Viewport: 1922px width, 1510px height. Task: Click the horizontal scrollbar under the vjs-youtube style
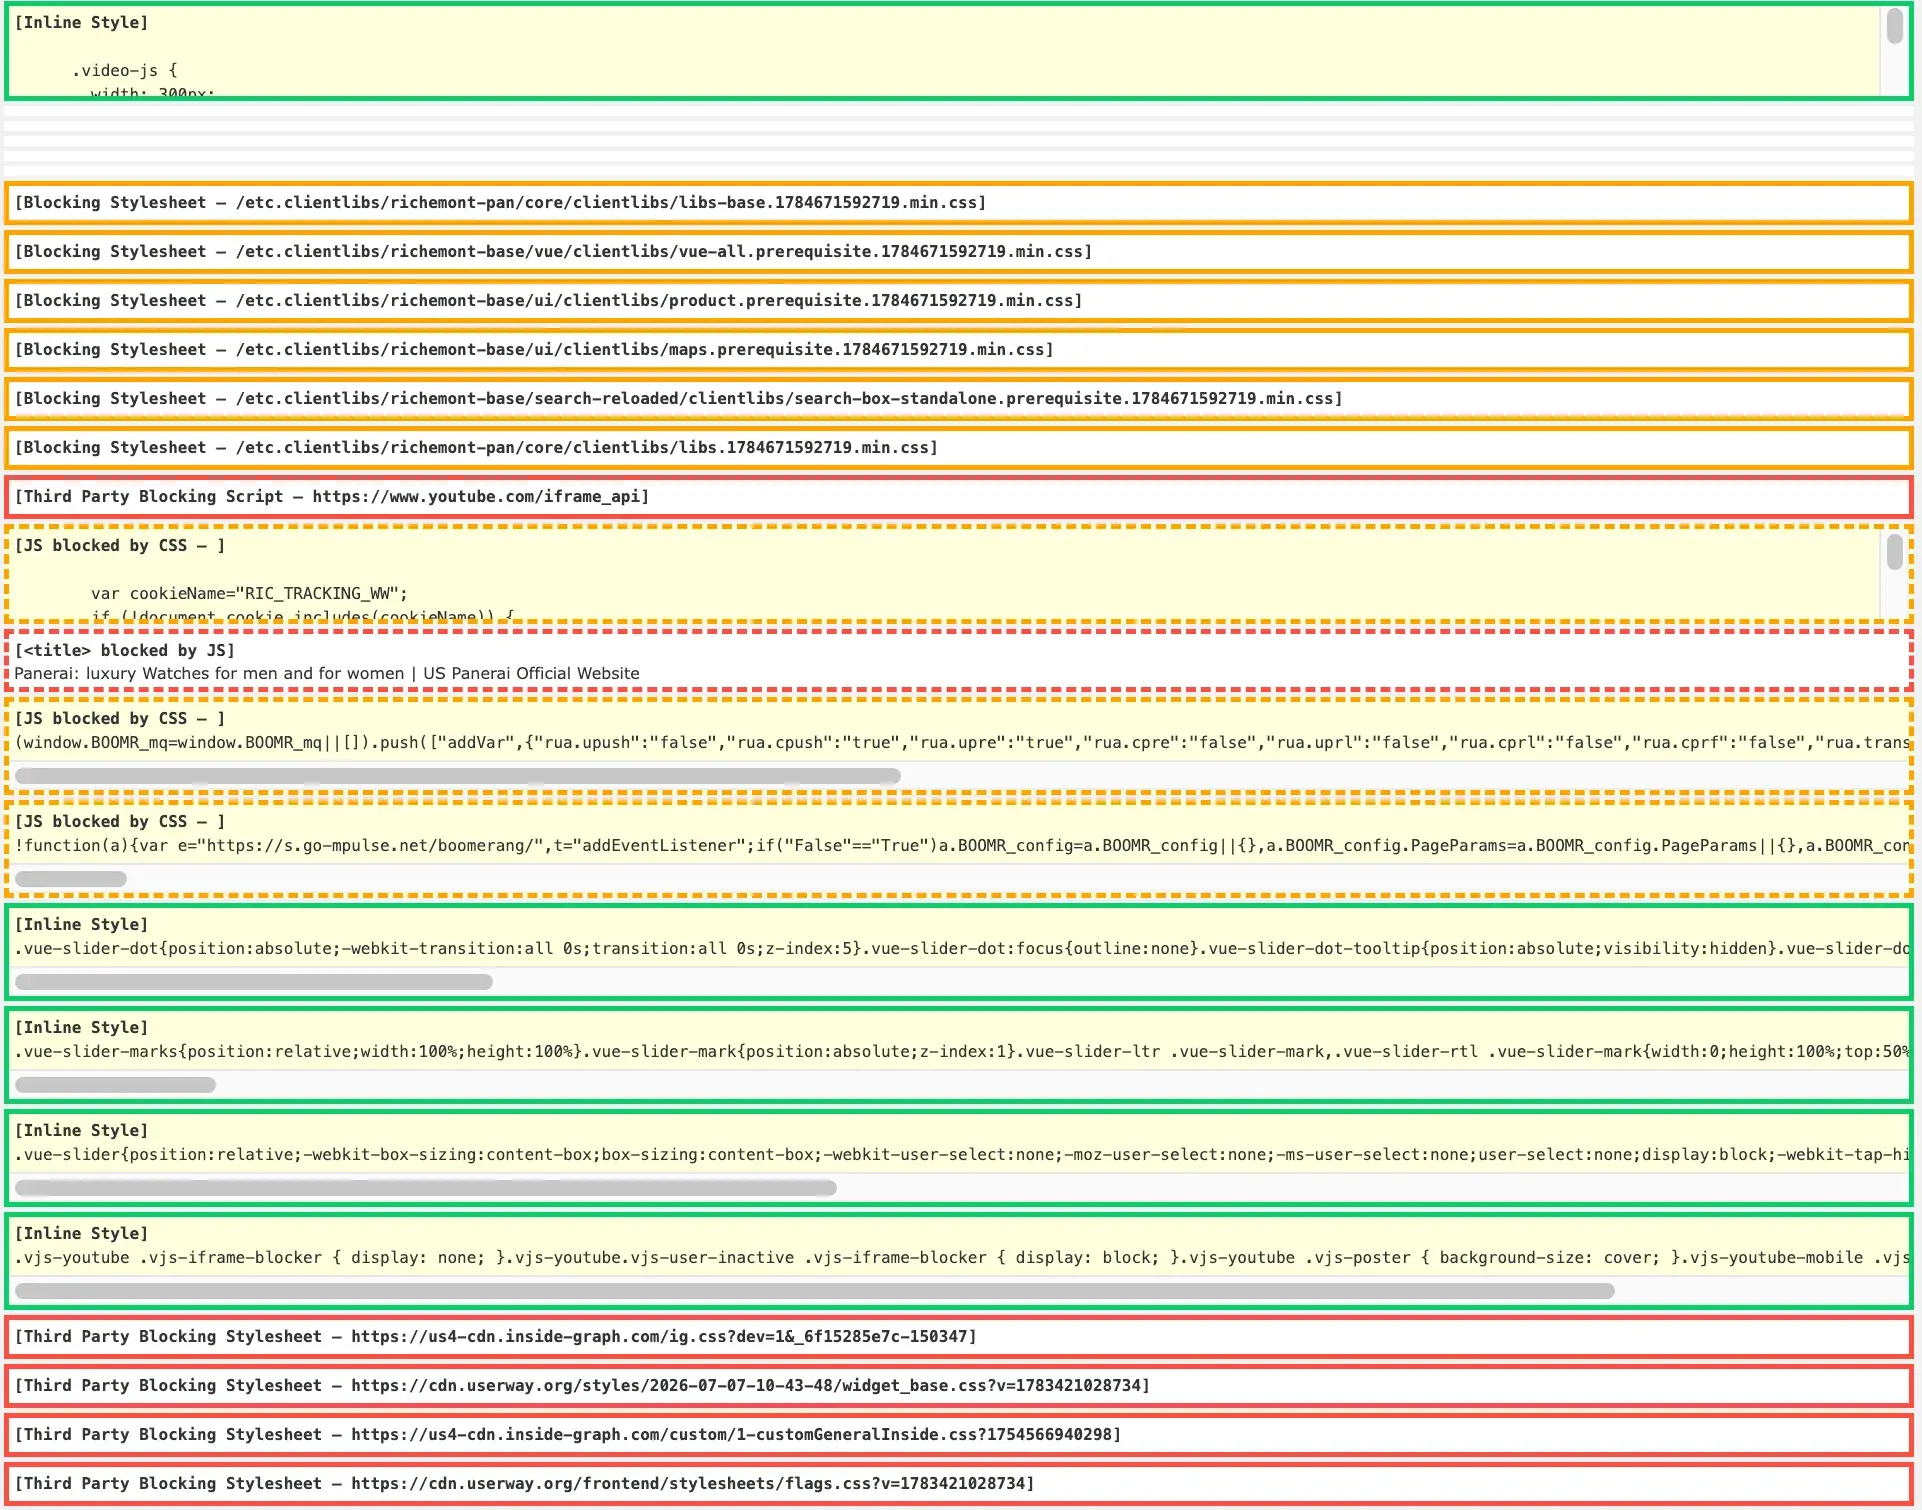coord(815,1291)
